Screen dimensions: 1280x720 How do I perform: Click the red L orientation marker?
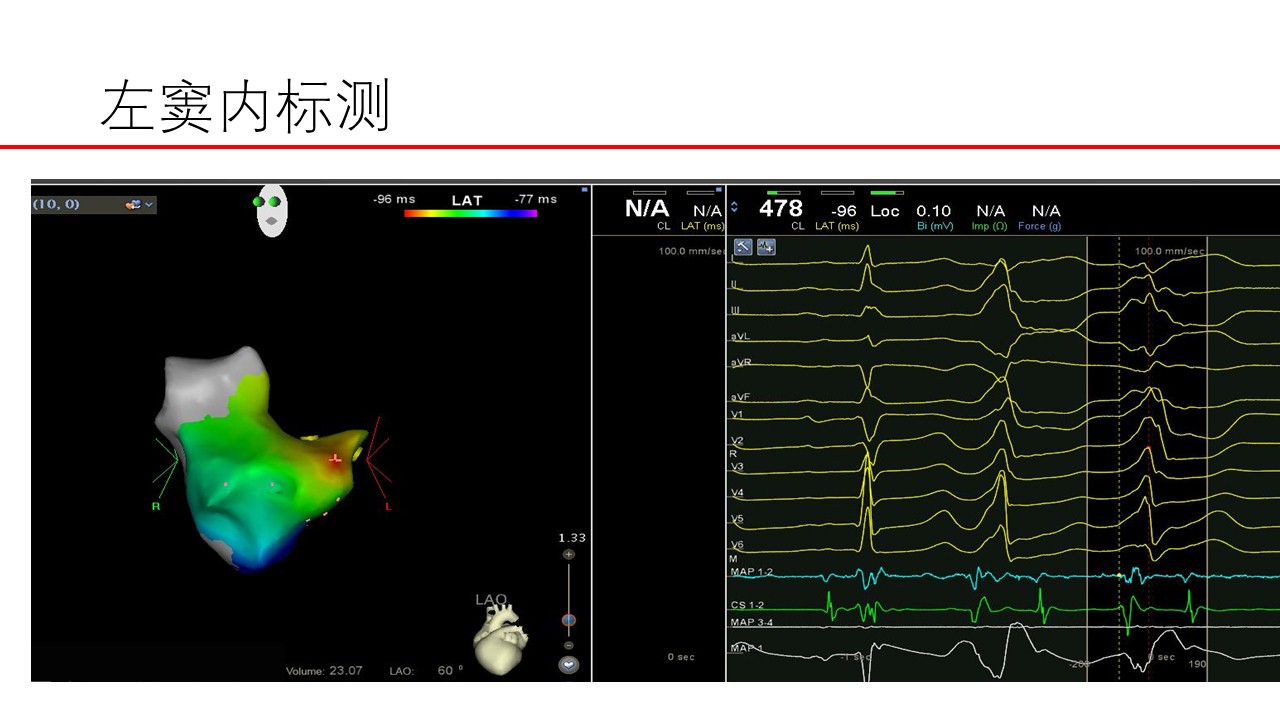[388, 507]
